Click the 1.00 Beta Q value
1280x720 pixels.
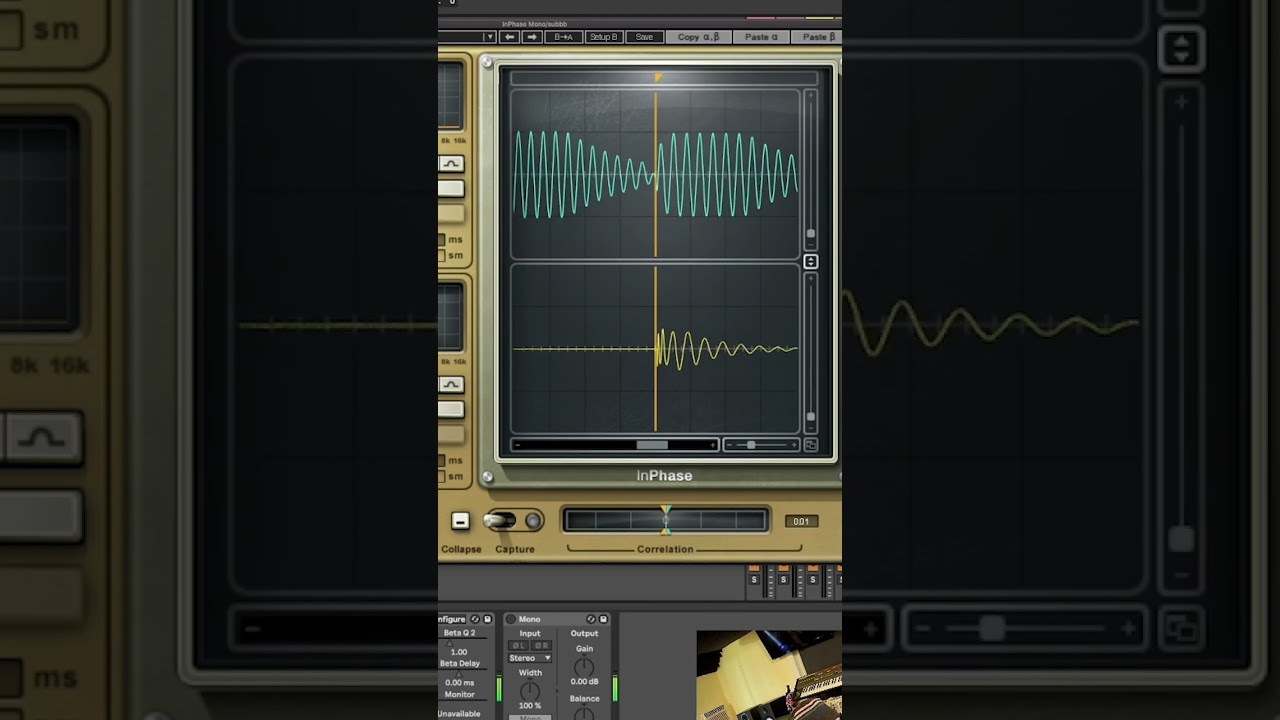pos(459,651)
